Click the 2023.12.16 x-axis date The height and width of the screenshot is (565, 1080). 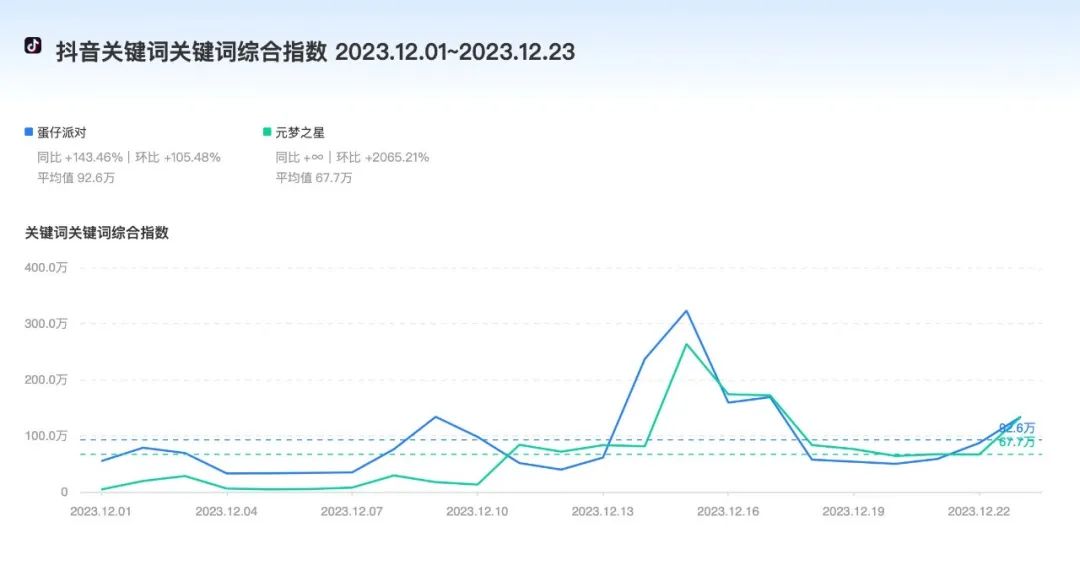pos(728,511)
